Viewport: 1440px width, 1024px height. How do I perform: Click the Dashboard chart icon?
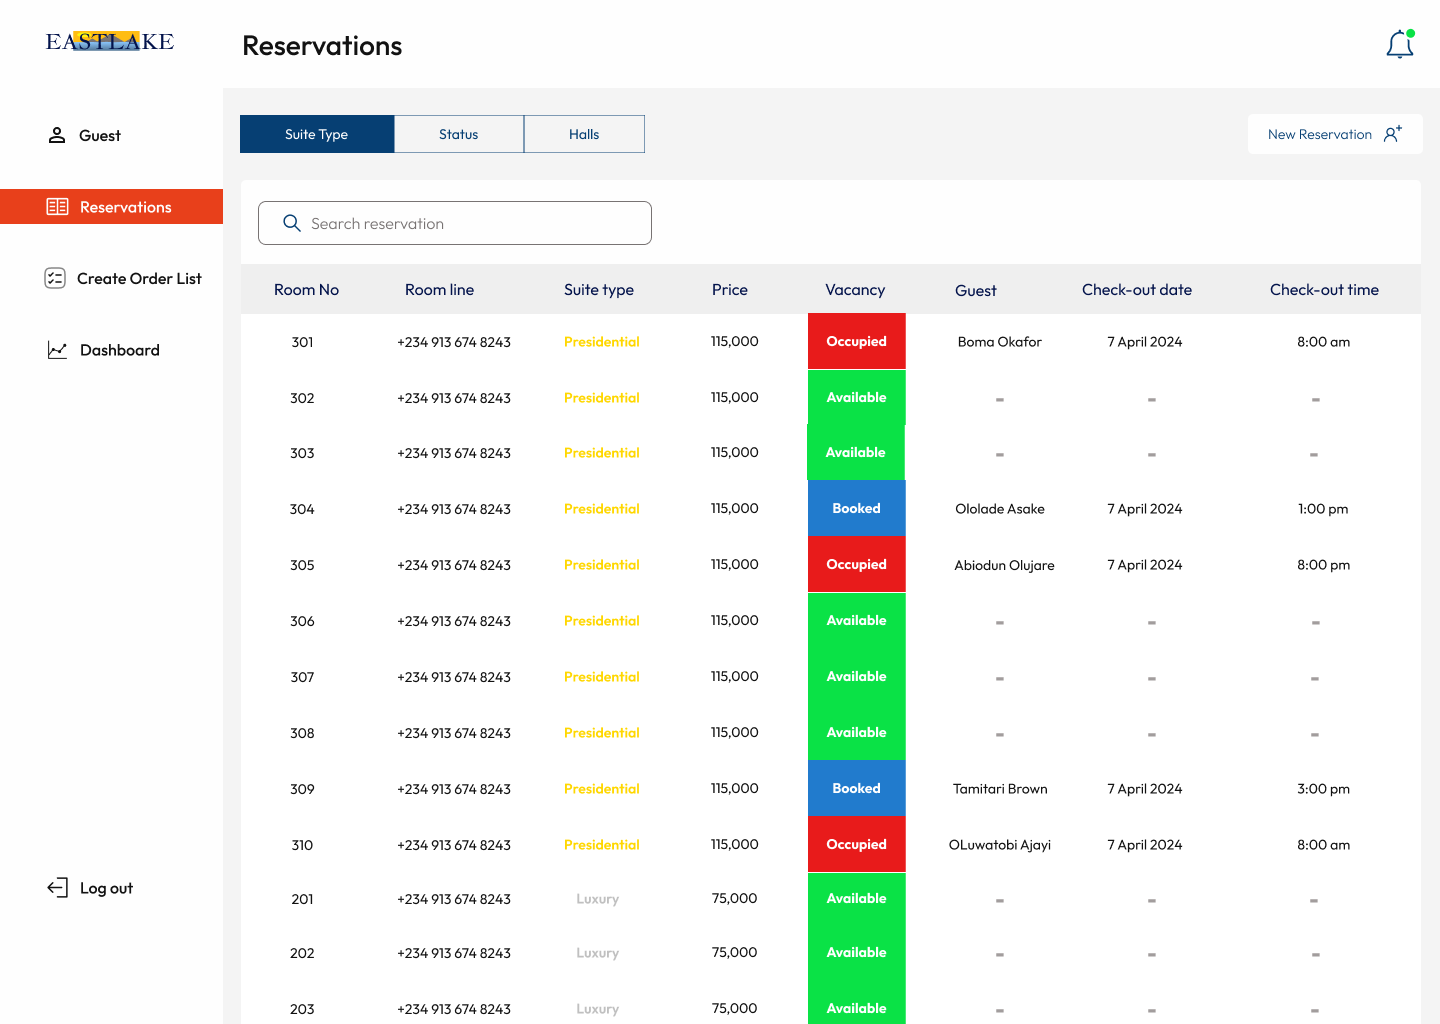(x=57, y=350)
